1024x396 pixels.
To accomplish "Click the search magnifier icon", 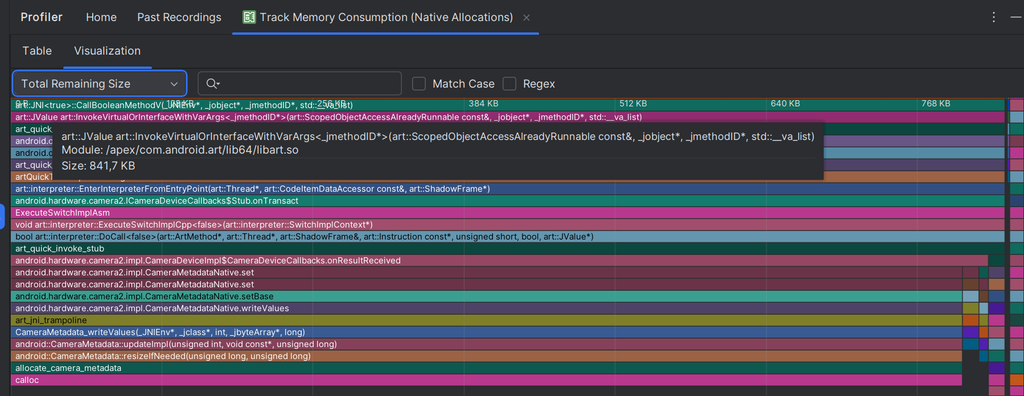I will pos(211,84).
